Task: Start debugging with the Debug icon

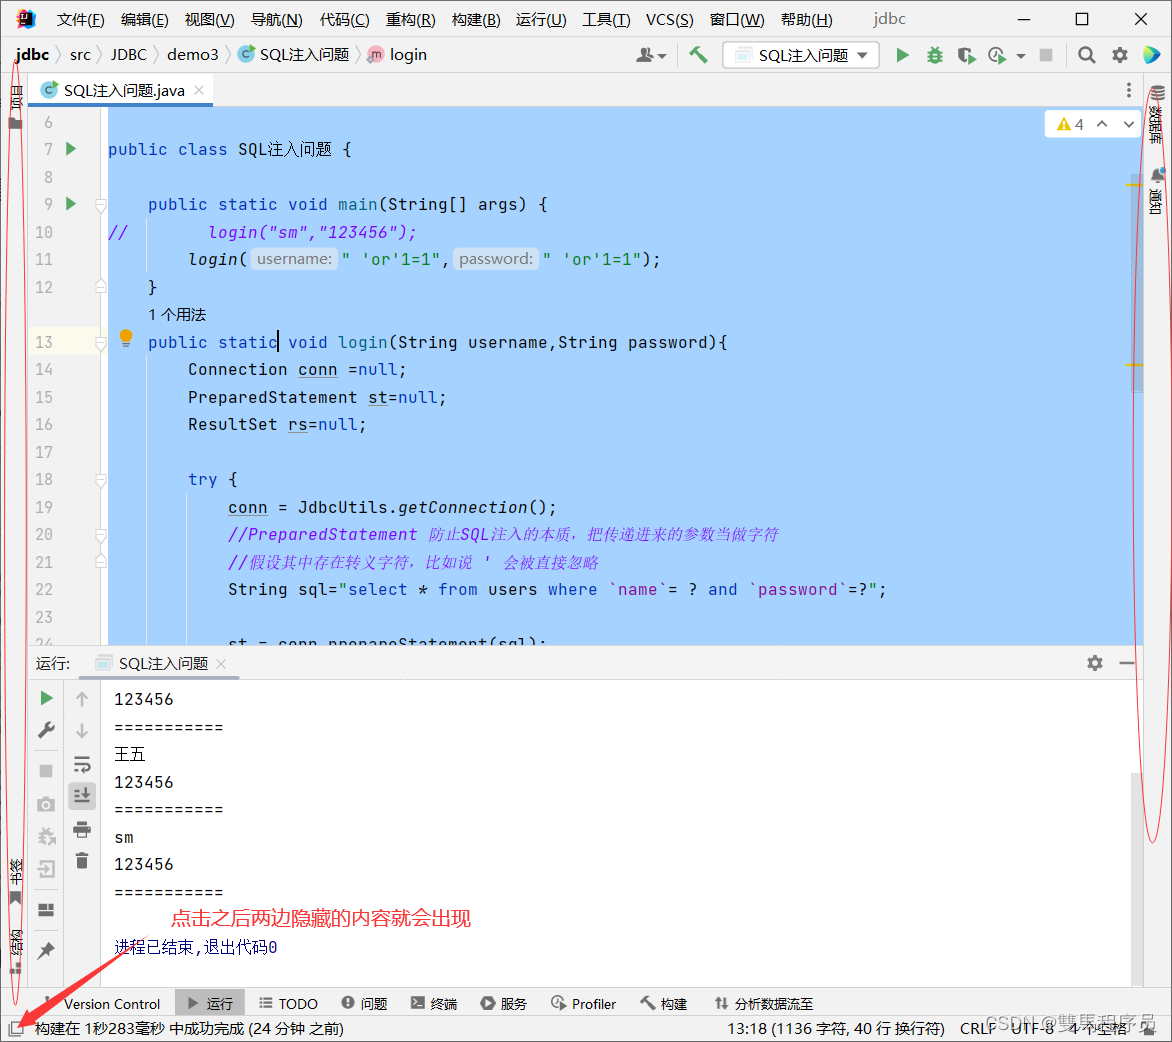Action: point(934,55)
